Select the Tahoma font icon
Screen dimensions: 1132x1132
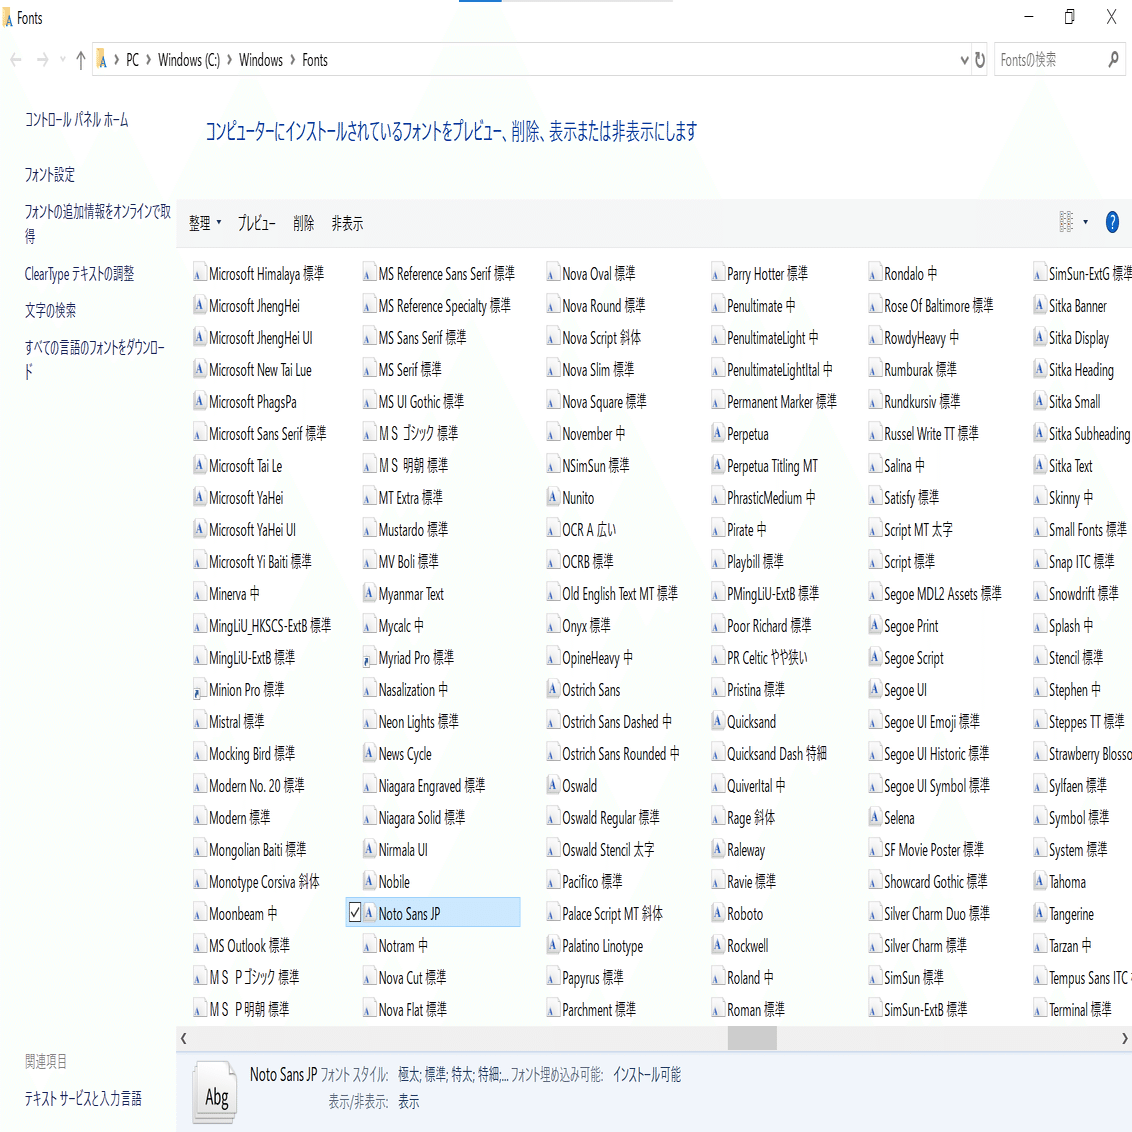coord(1040,881)
